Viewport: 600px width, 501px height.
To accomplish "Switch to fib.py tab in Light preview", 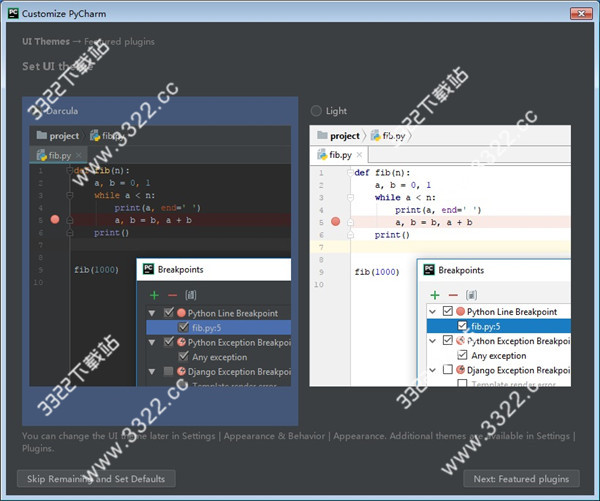I will 339,155.
